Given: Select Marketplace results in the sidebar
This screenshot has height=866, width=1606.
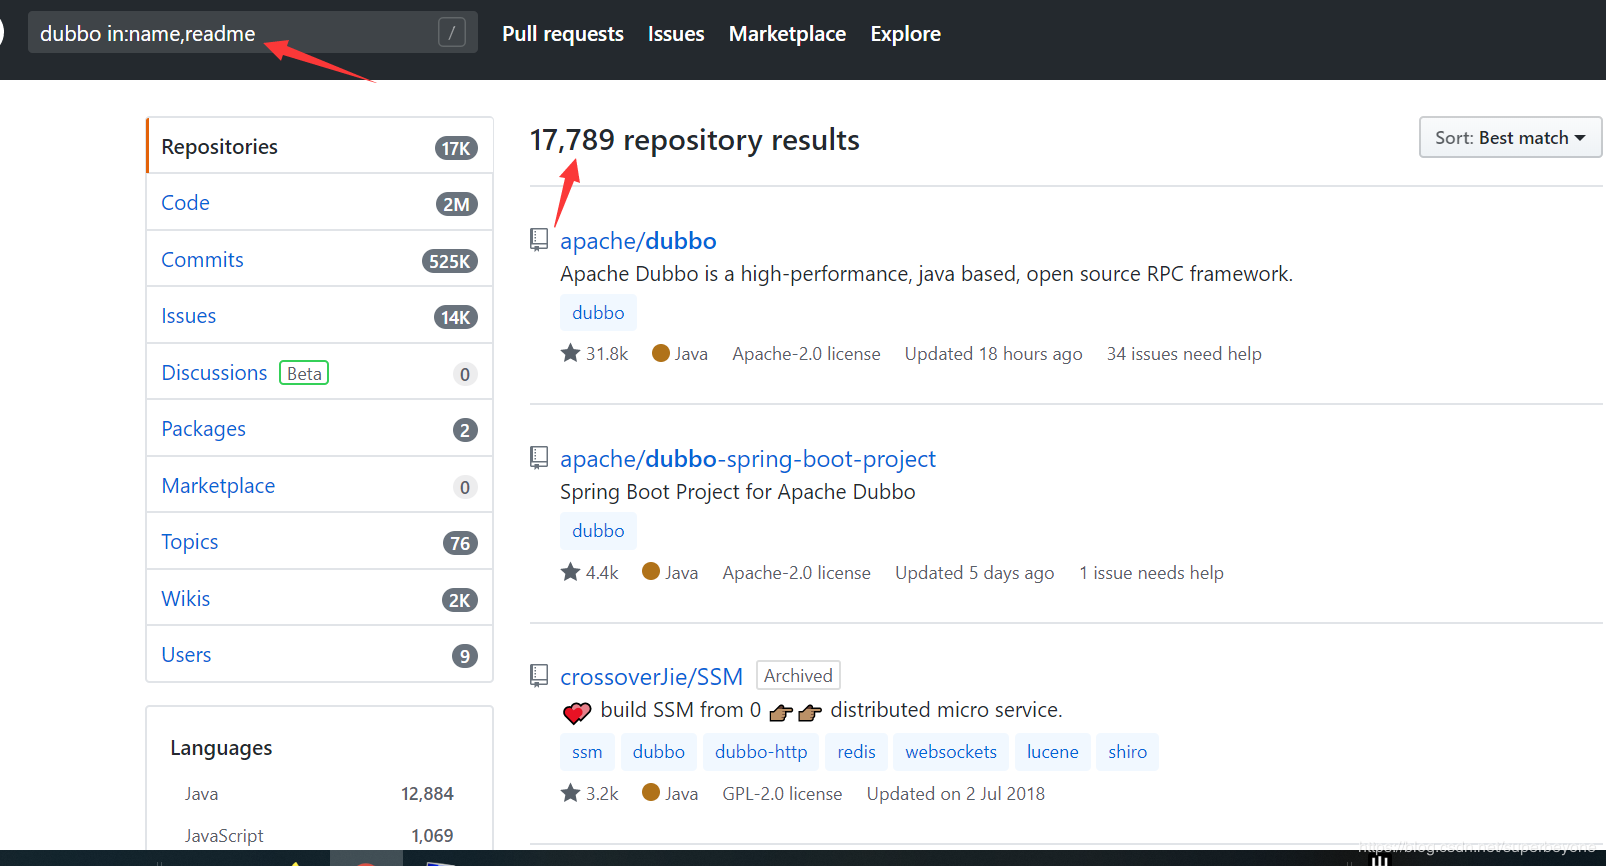Looking at the screenshot, I should point(320,486).
